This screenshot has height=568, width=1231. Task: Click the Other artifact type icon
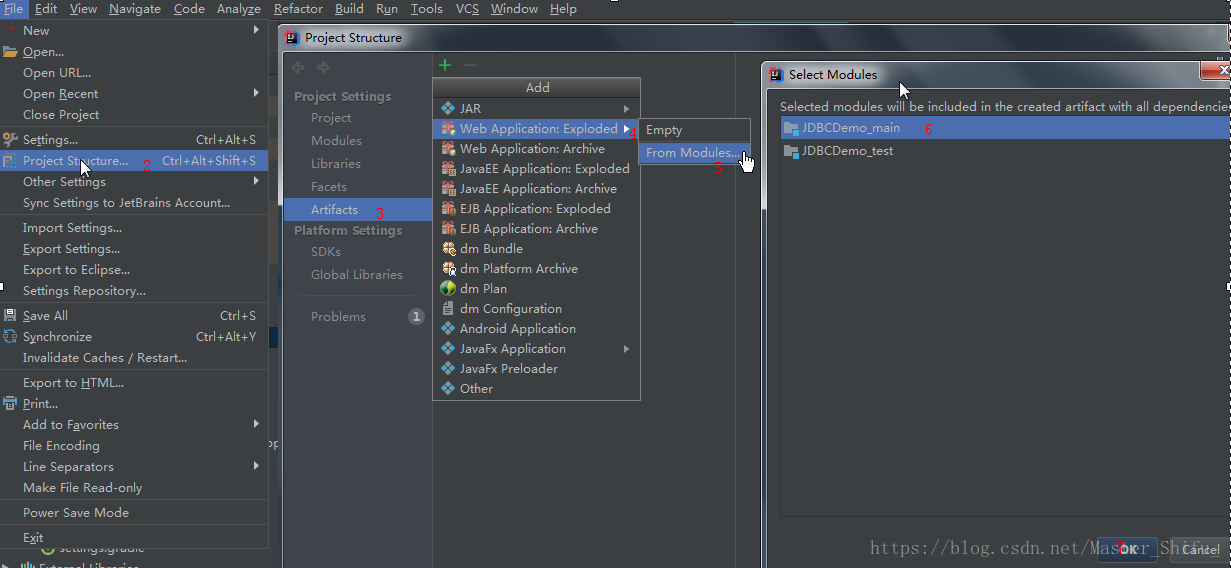[x=448, y=388]
